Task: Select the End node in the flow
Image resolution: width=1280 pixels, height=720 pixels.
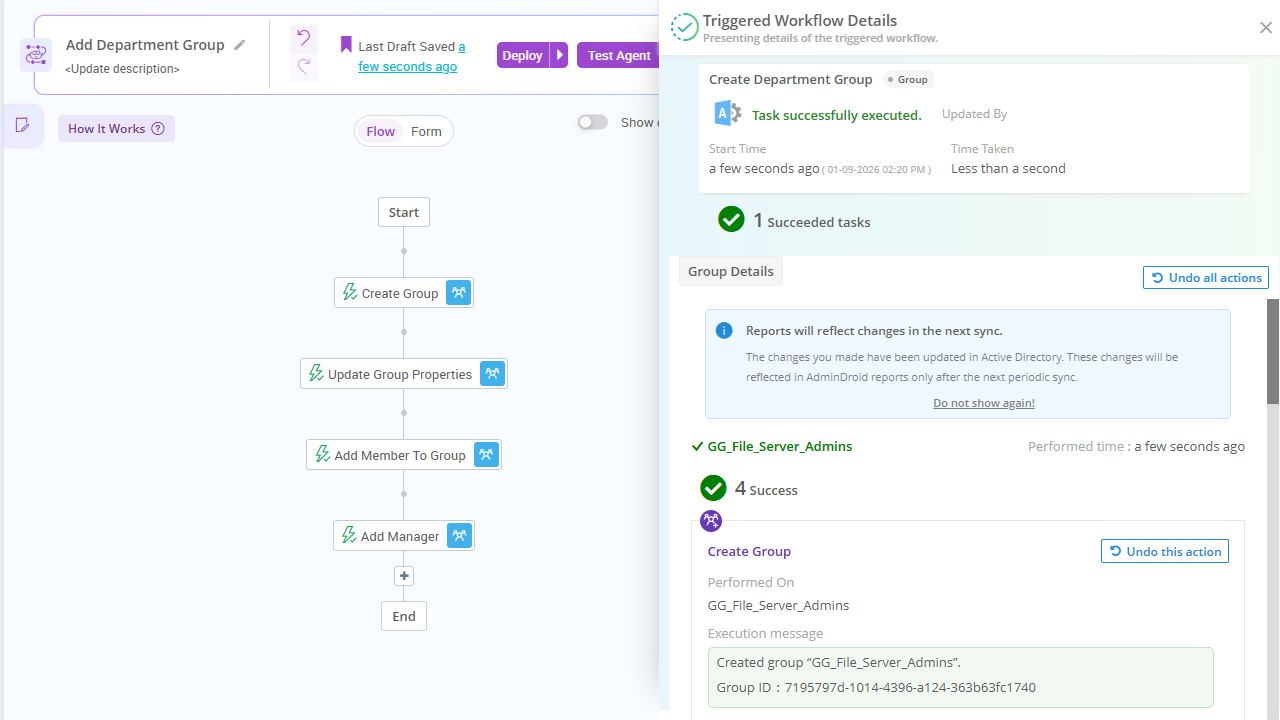Action: click(404, 616)
